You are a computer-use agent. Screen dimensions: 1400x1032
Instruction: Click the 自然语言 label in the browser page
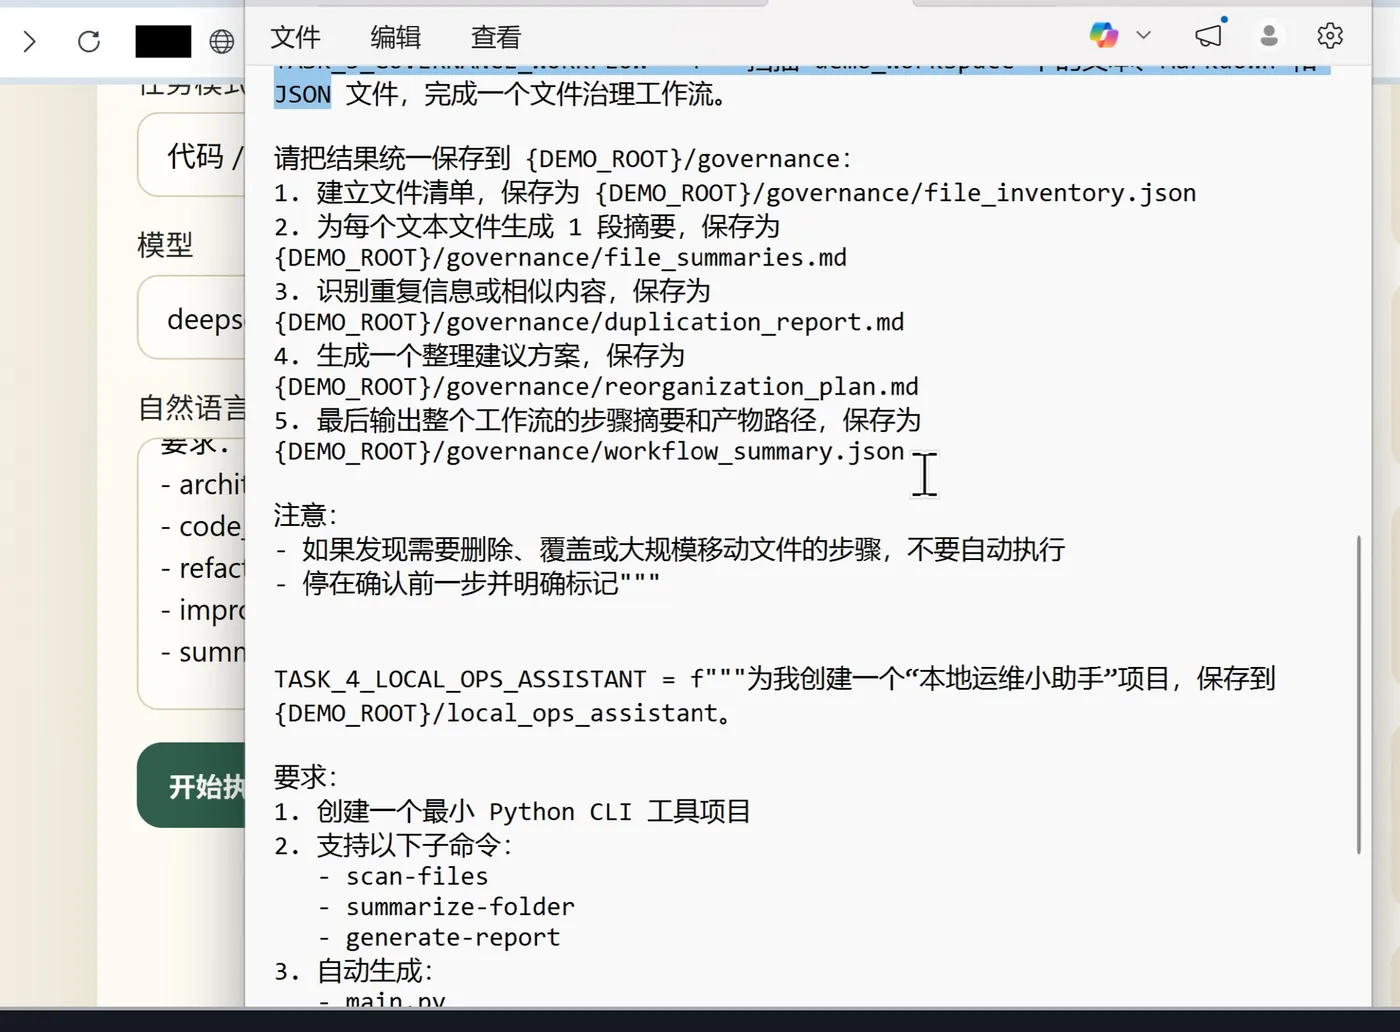pyautogui.click(x=191, y=407)
